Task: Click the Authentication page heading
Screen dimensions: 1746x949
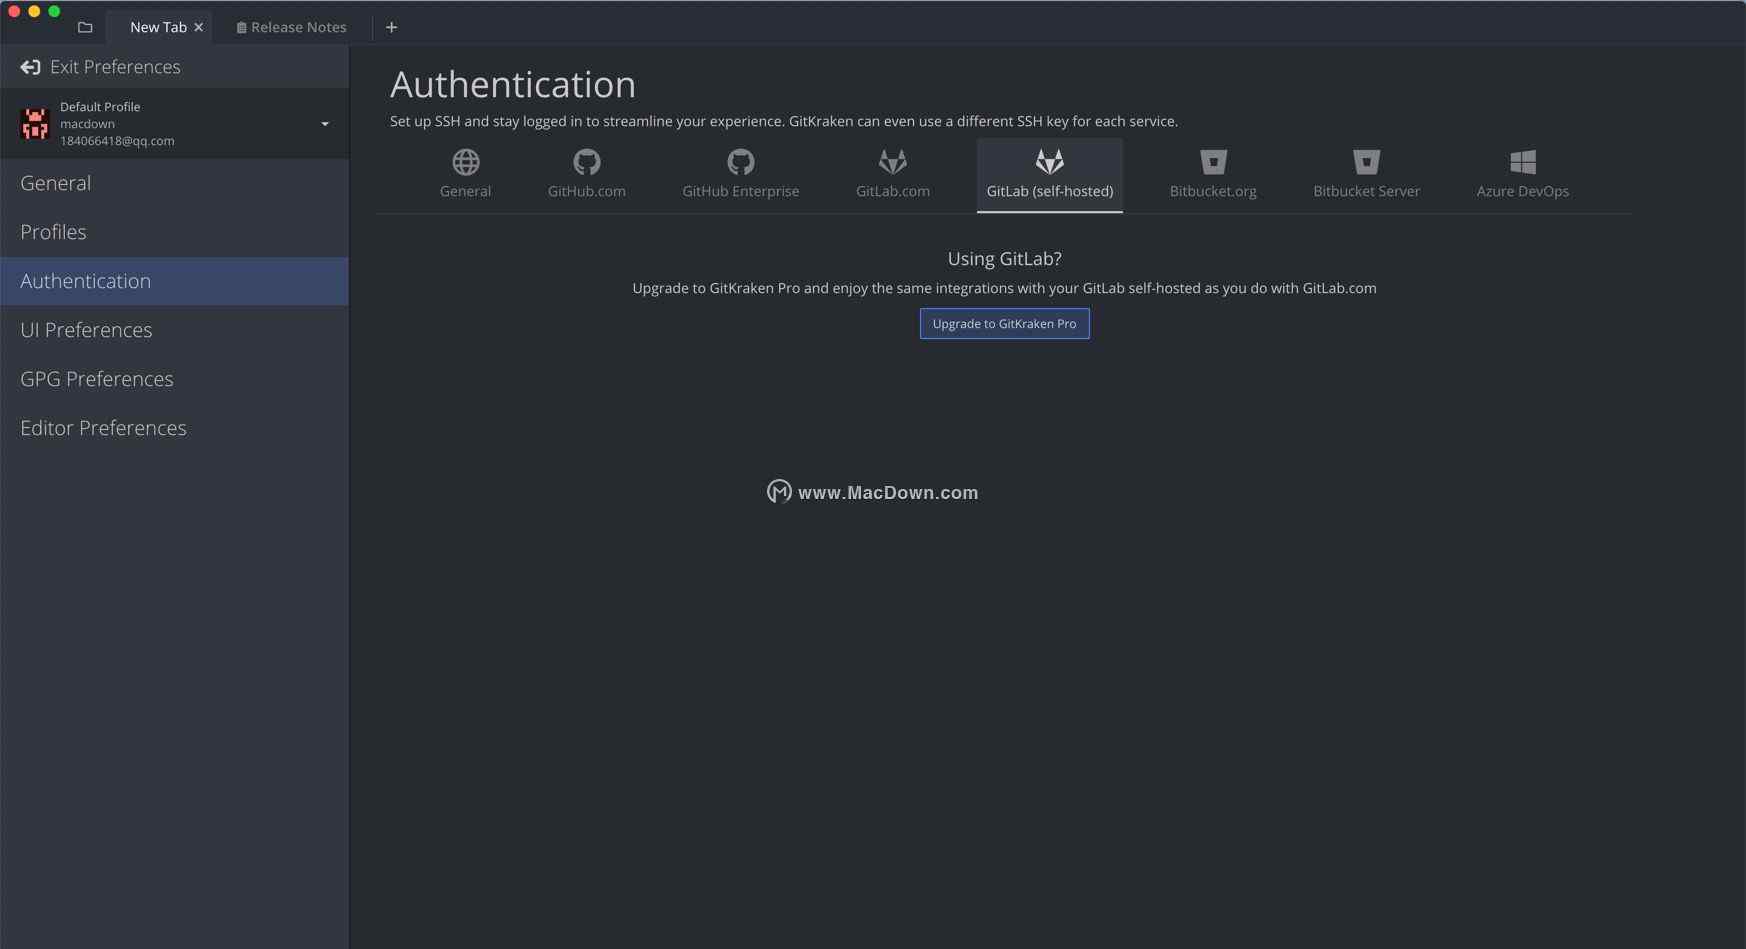Action: tap(513, 85)
